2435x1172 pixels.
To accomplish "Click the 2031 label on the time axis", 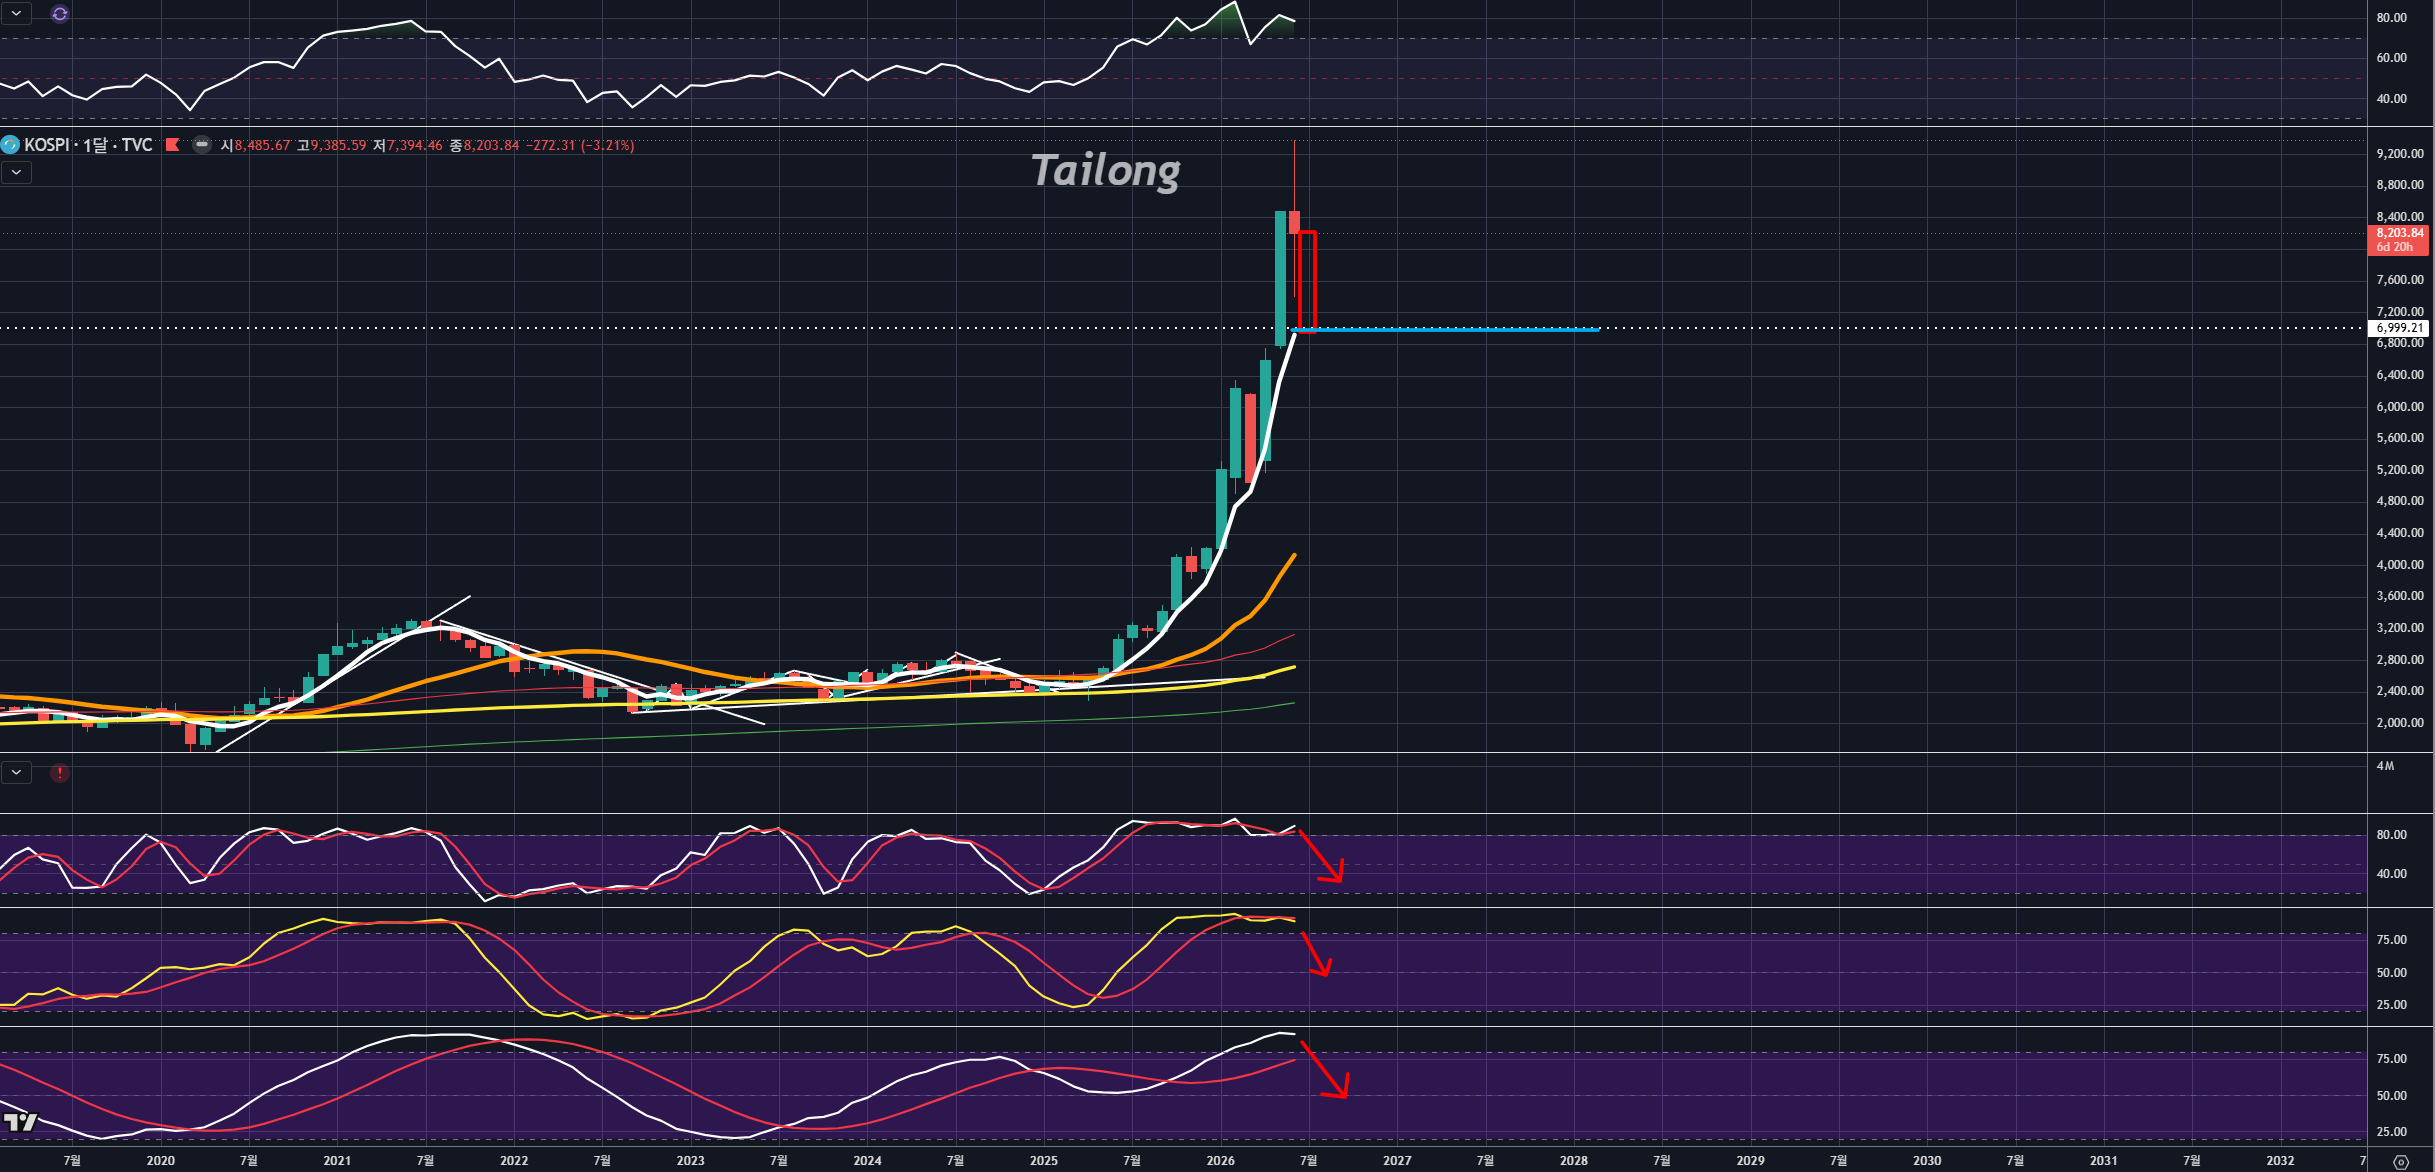I will 2104,1161.
